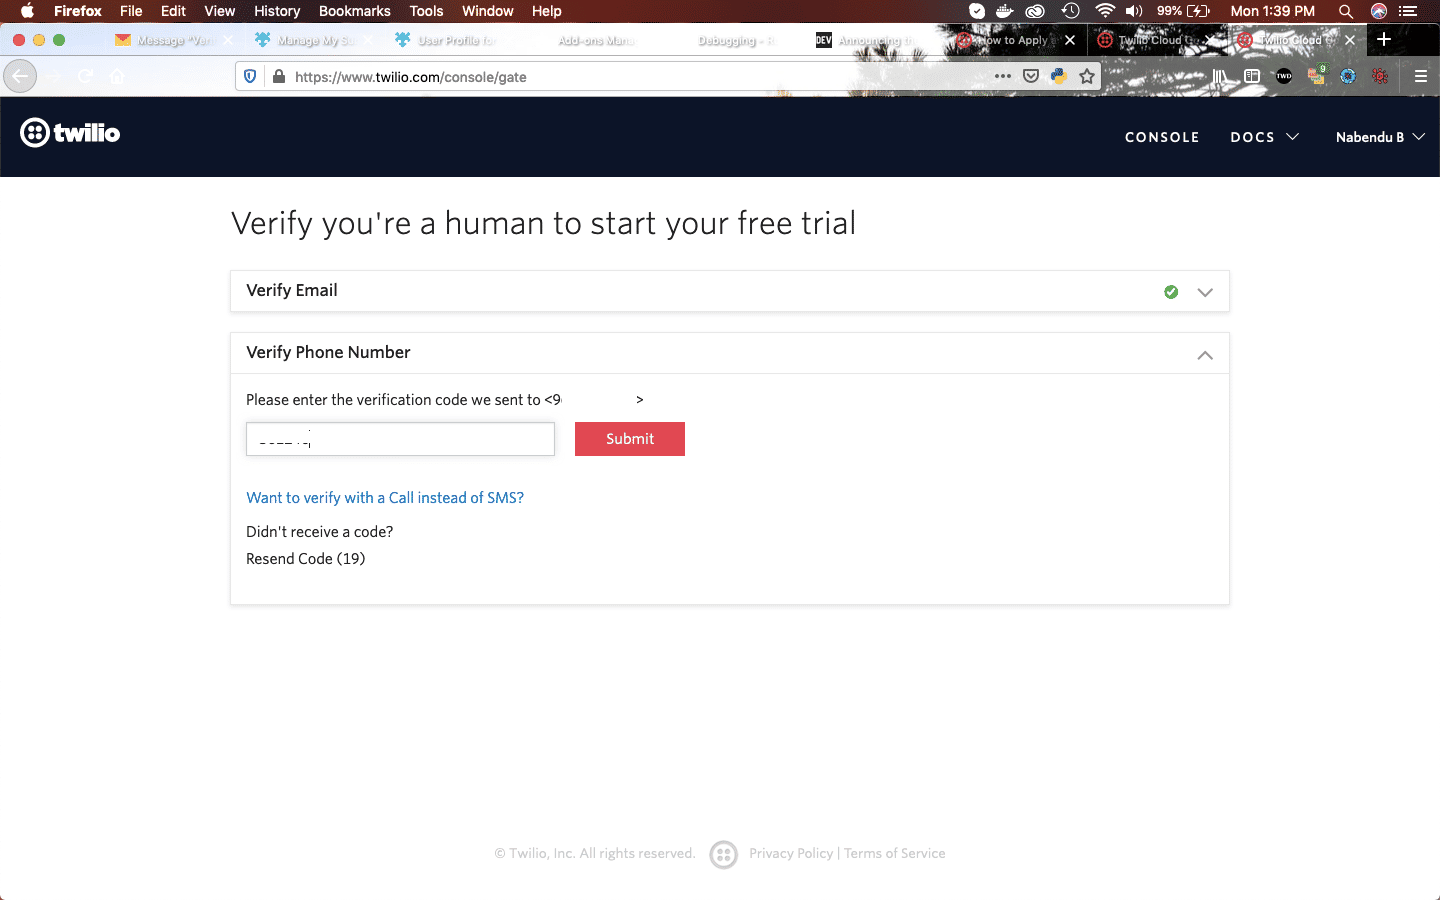
Task: Click the Wi-Fi status icon
Action: (x=1105, y=11)
